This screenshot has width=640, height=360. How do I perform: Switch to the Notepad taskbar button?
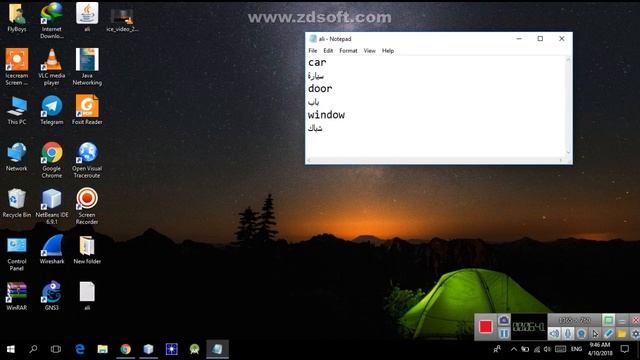pyautogui.click(x=218, y=349)
